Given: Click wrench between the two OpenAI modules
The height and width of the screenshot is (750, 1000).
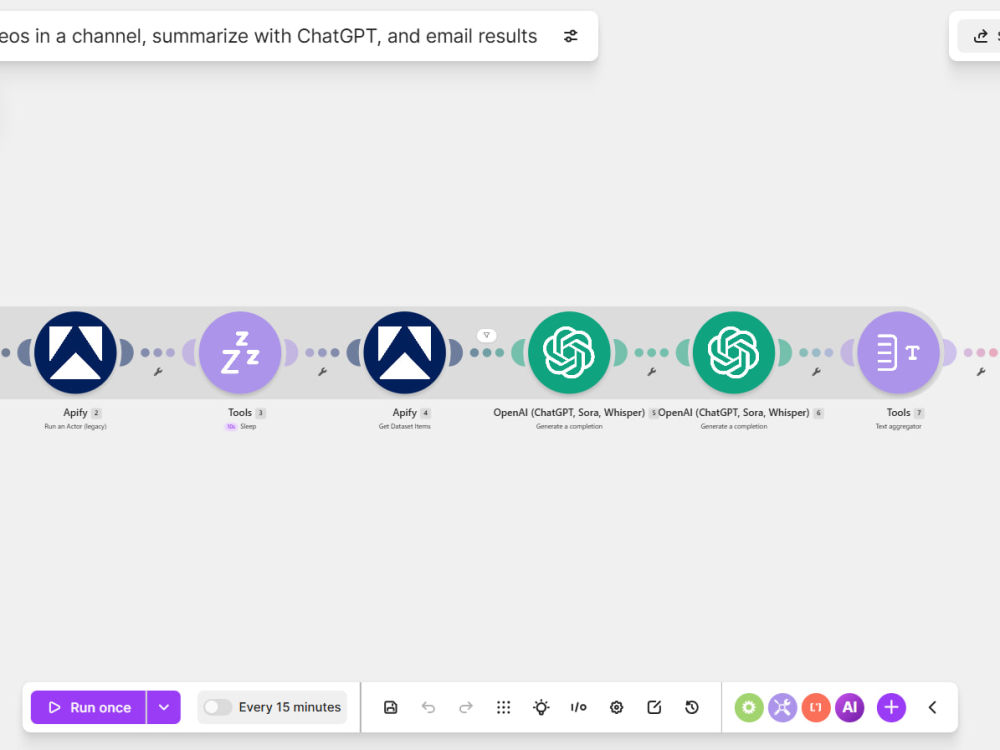Looking at the screenshot, I should (652, 372).
